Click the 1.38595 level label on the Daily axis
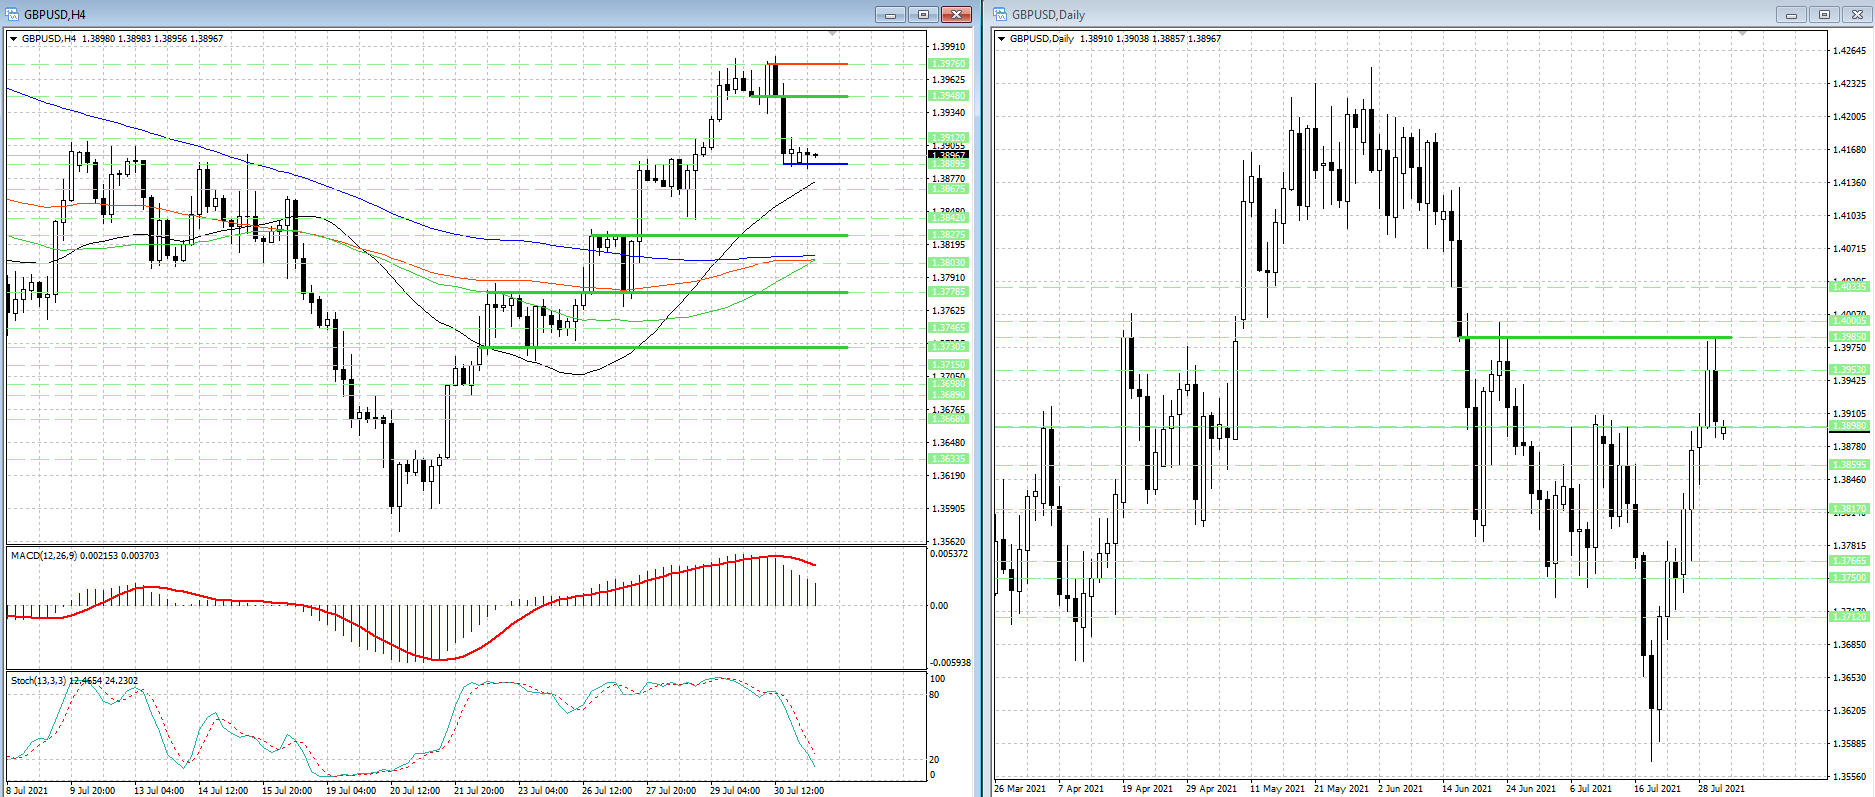Screen dimensions: 1875x797 pos(1849,465)
